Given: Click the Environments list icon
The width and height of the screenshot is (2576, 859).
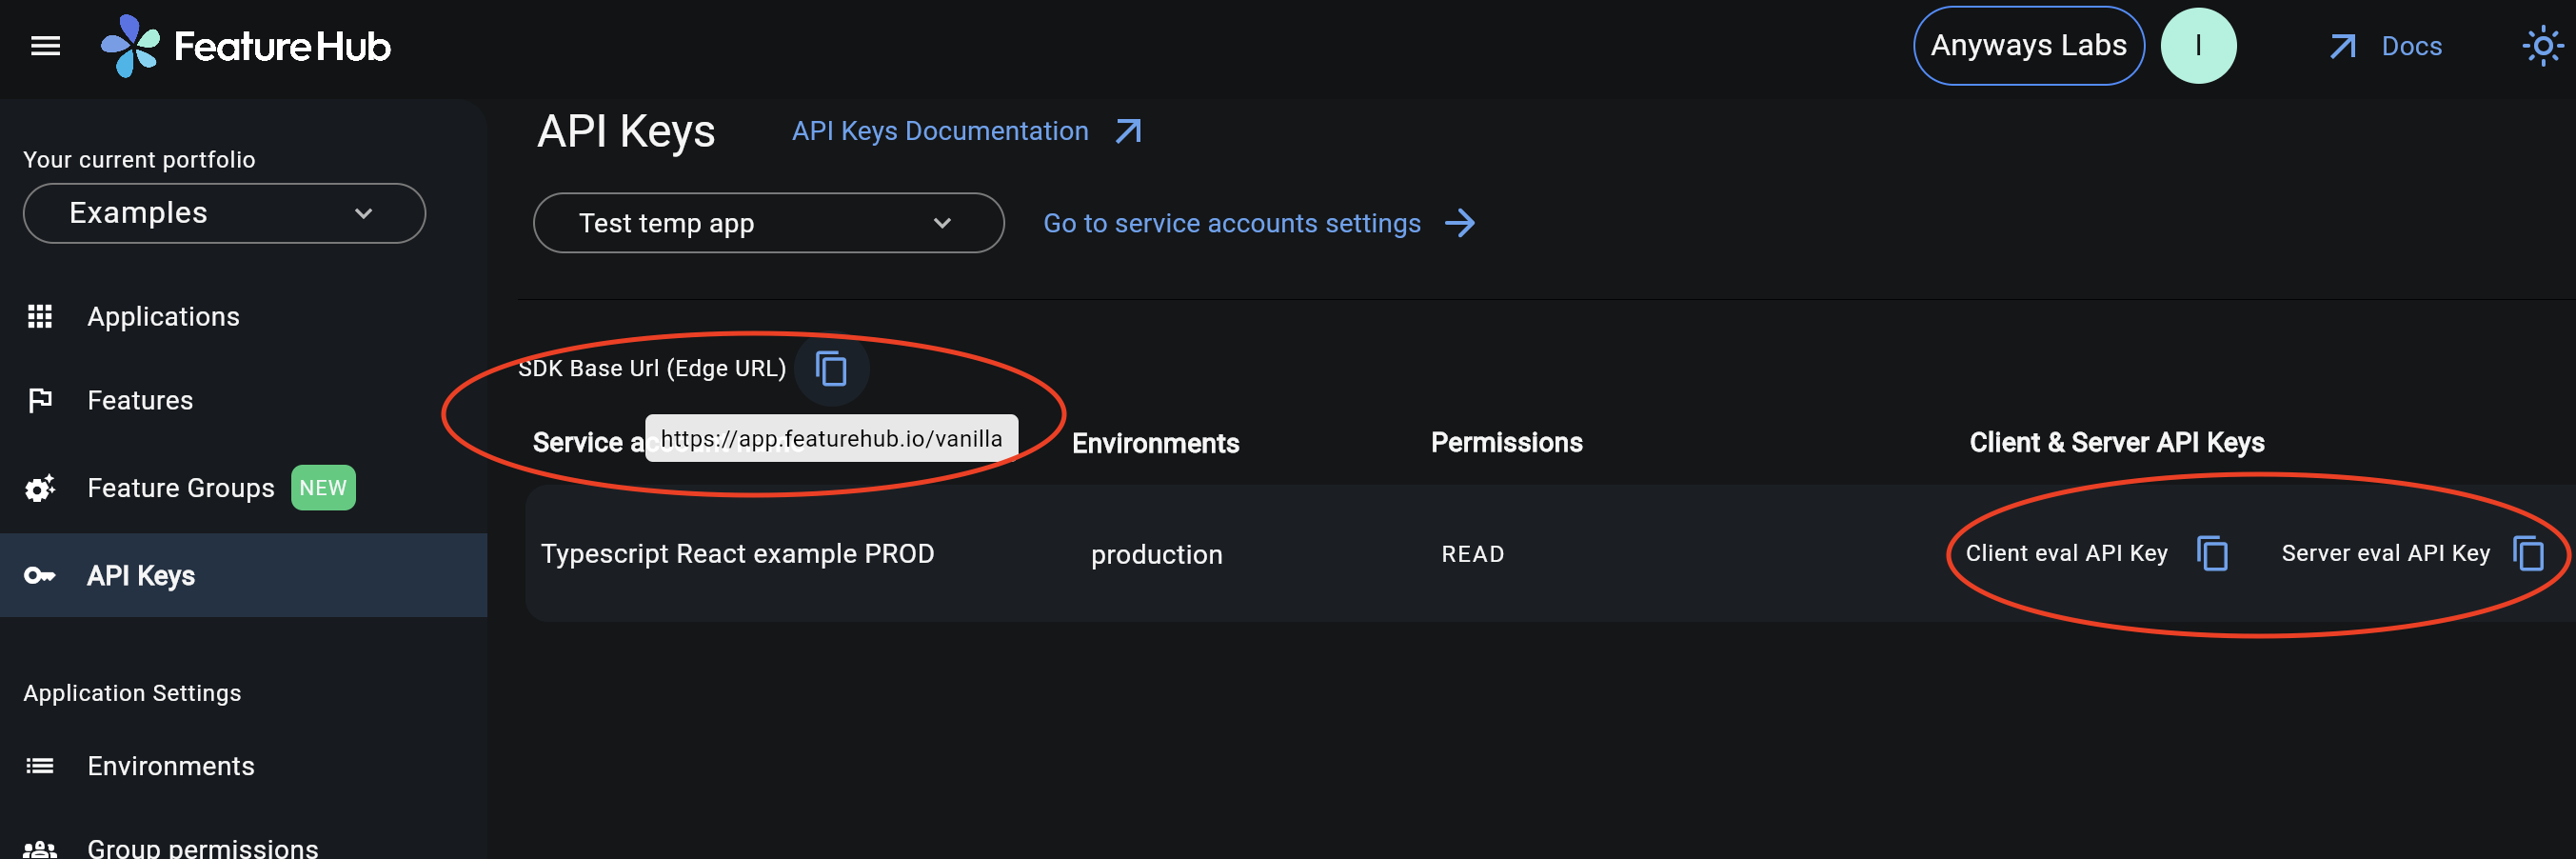Looking at the screenshot, I should pyautogui.click(x=39, y=765).
